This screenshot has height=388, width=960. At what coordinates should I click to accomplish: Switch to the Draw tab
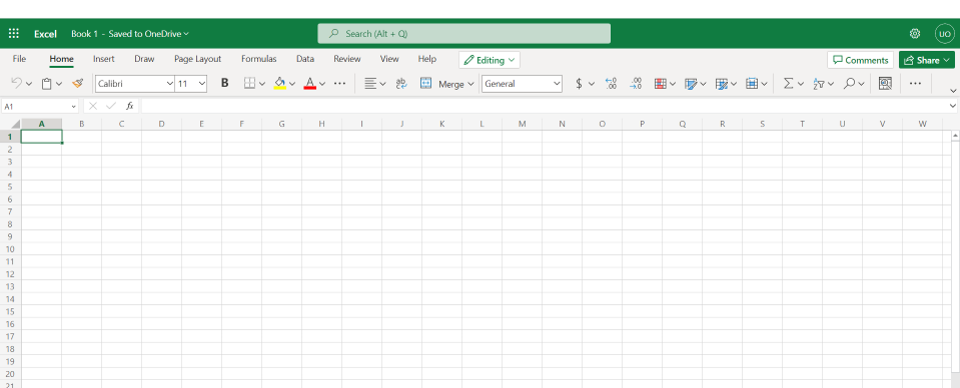(x=144, y=59)
